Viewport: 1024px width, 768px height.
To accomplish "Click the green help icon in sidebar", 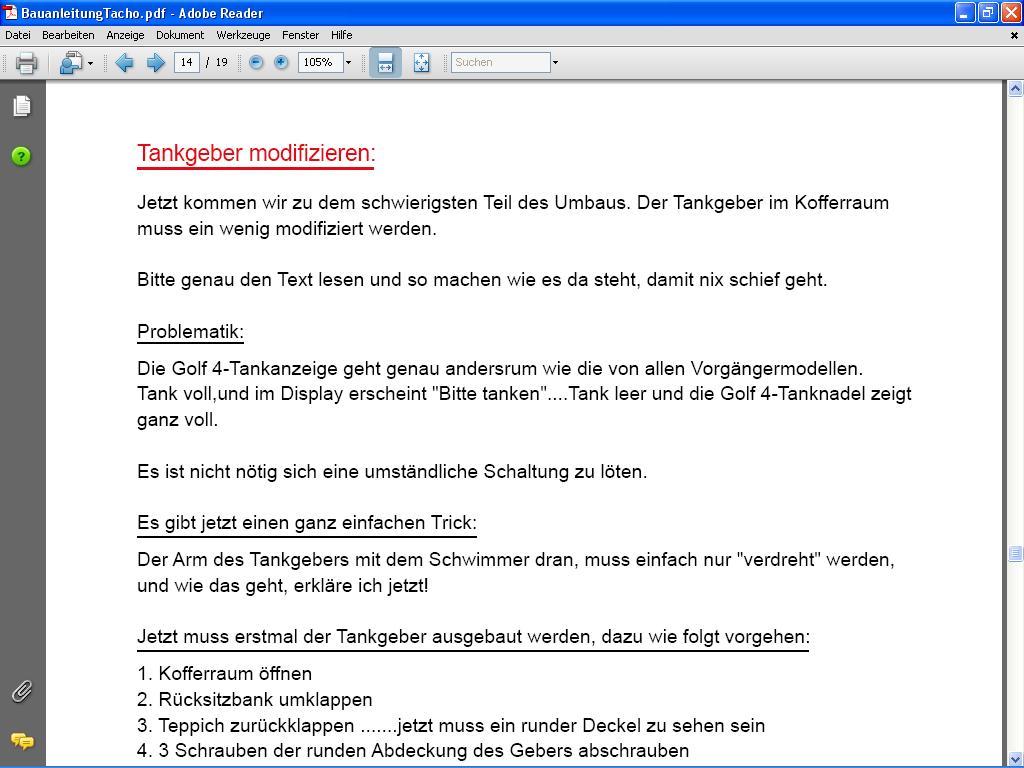I will [x=21, y=156].
